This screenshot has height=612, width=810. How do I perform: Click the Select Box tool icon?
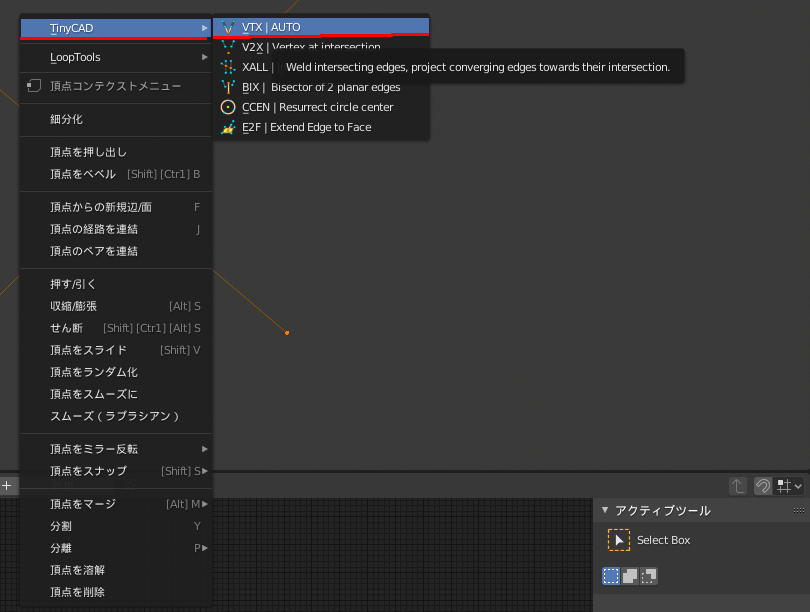pos(618,540)
